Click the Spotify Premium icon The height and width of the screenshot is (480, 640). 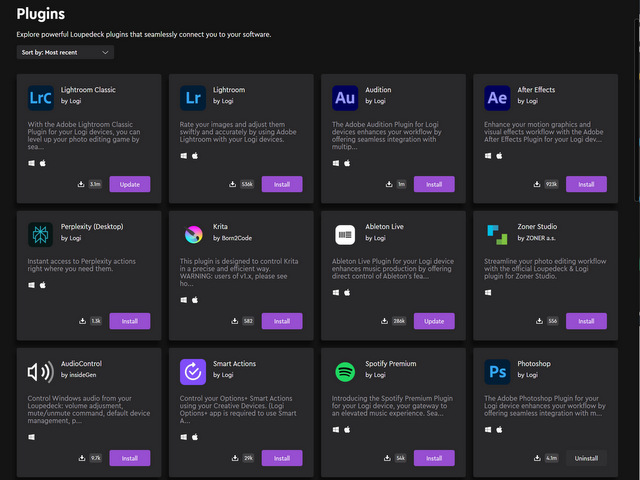(345, 372)
